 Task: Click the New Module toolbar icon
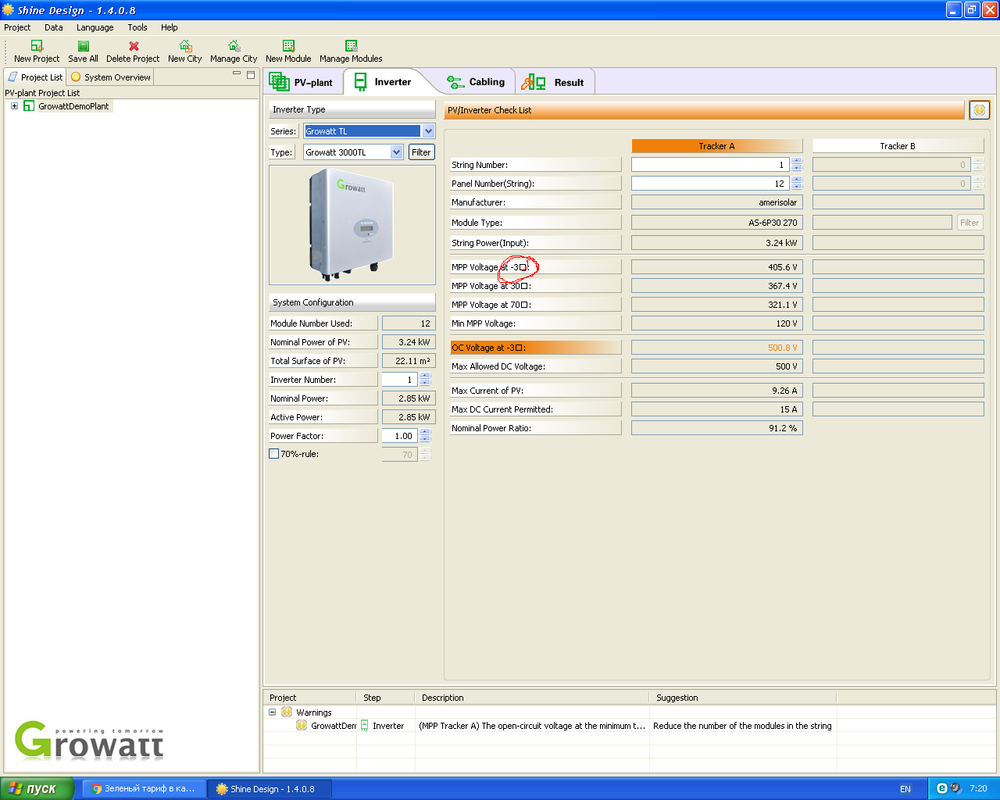(x=288, y=46)
